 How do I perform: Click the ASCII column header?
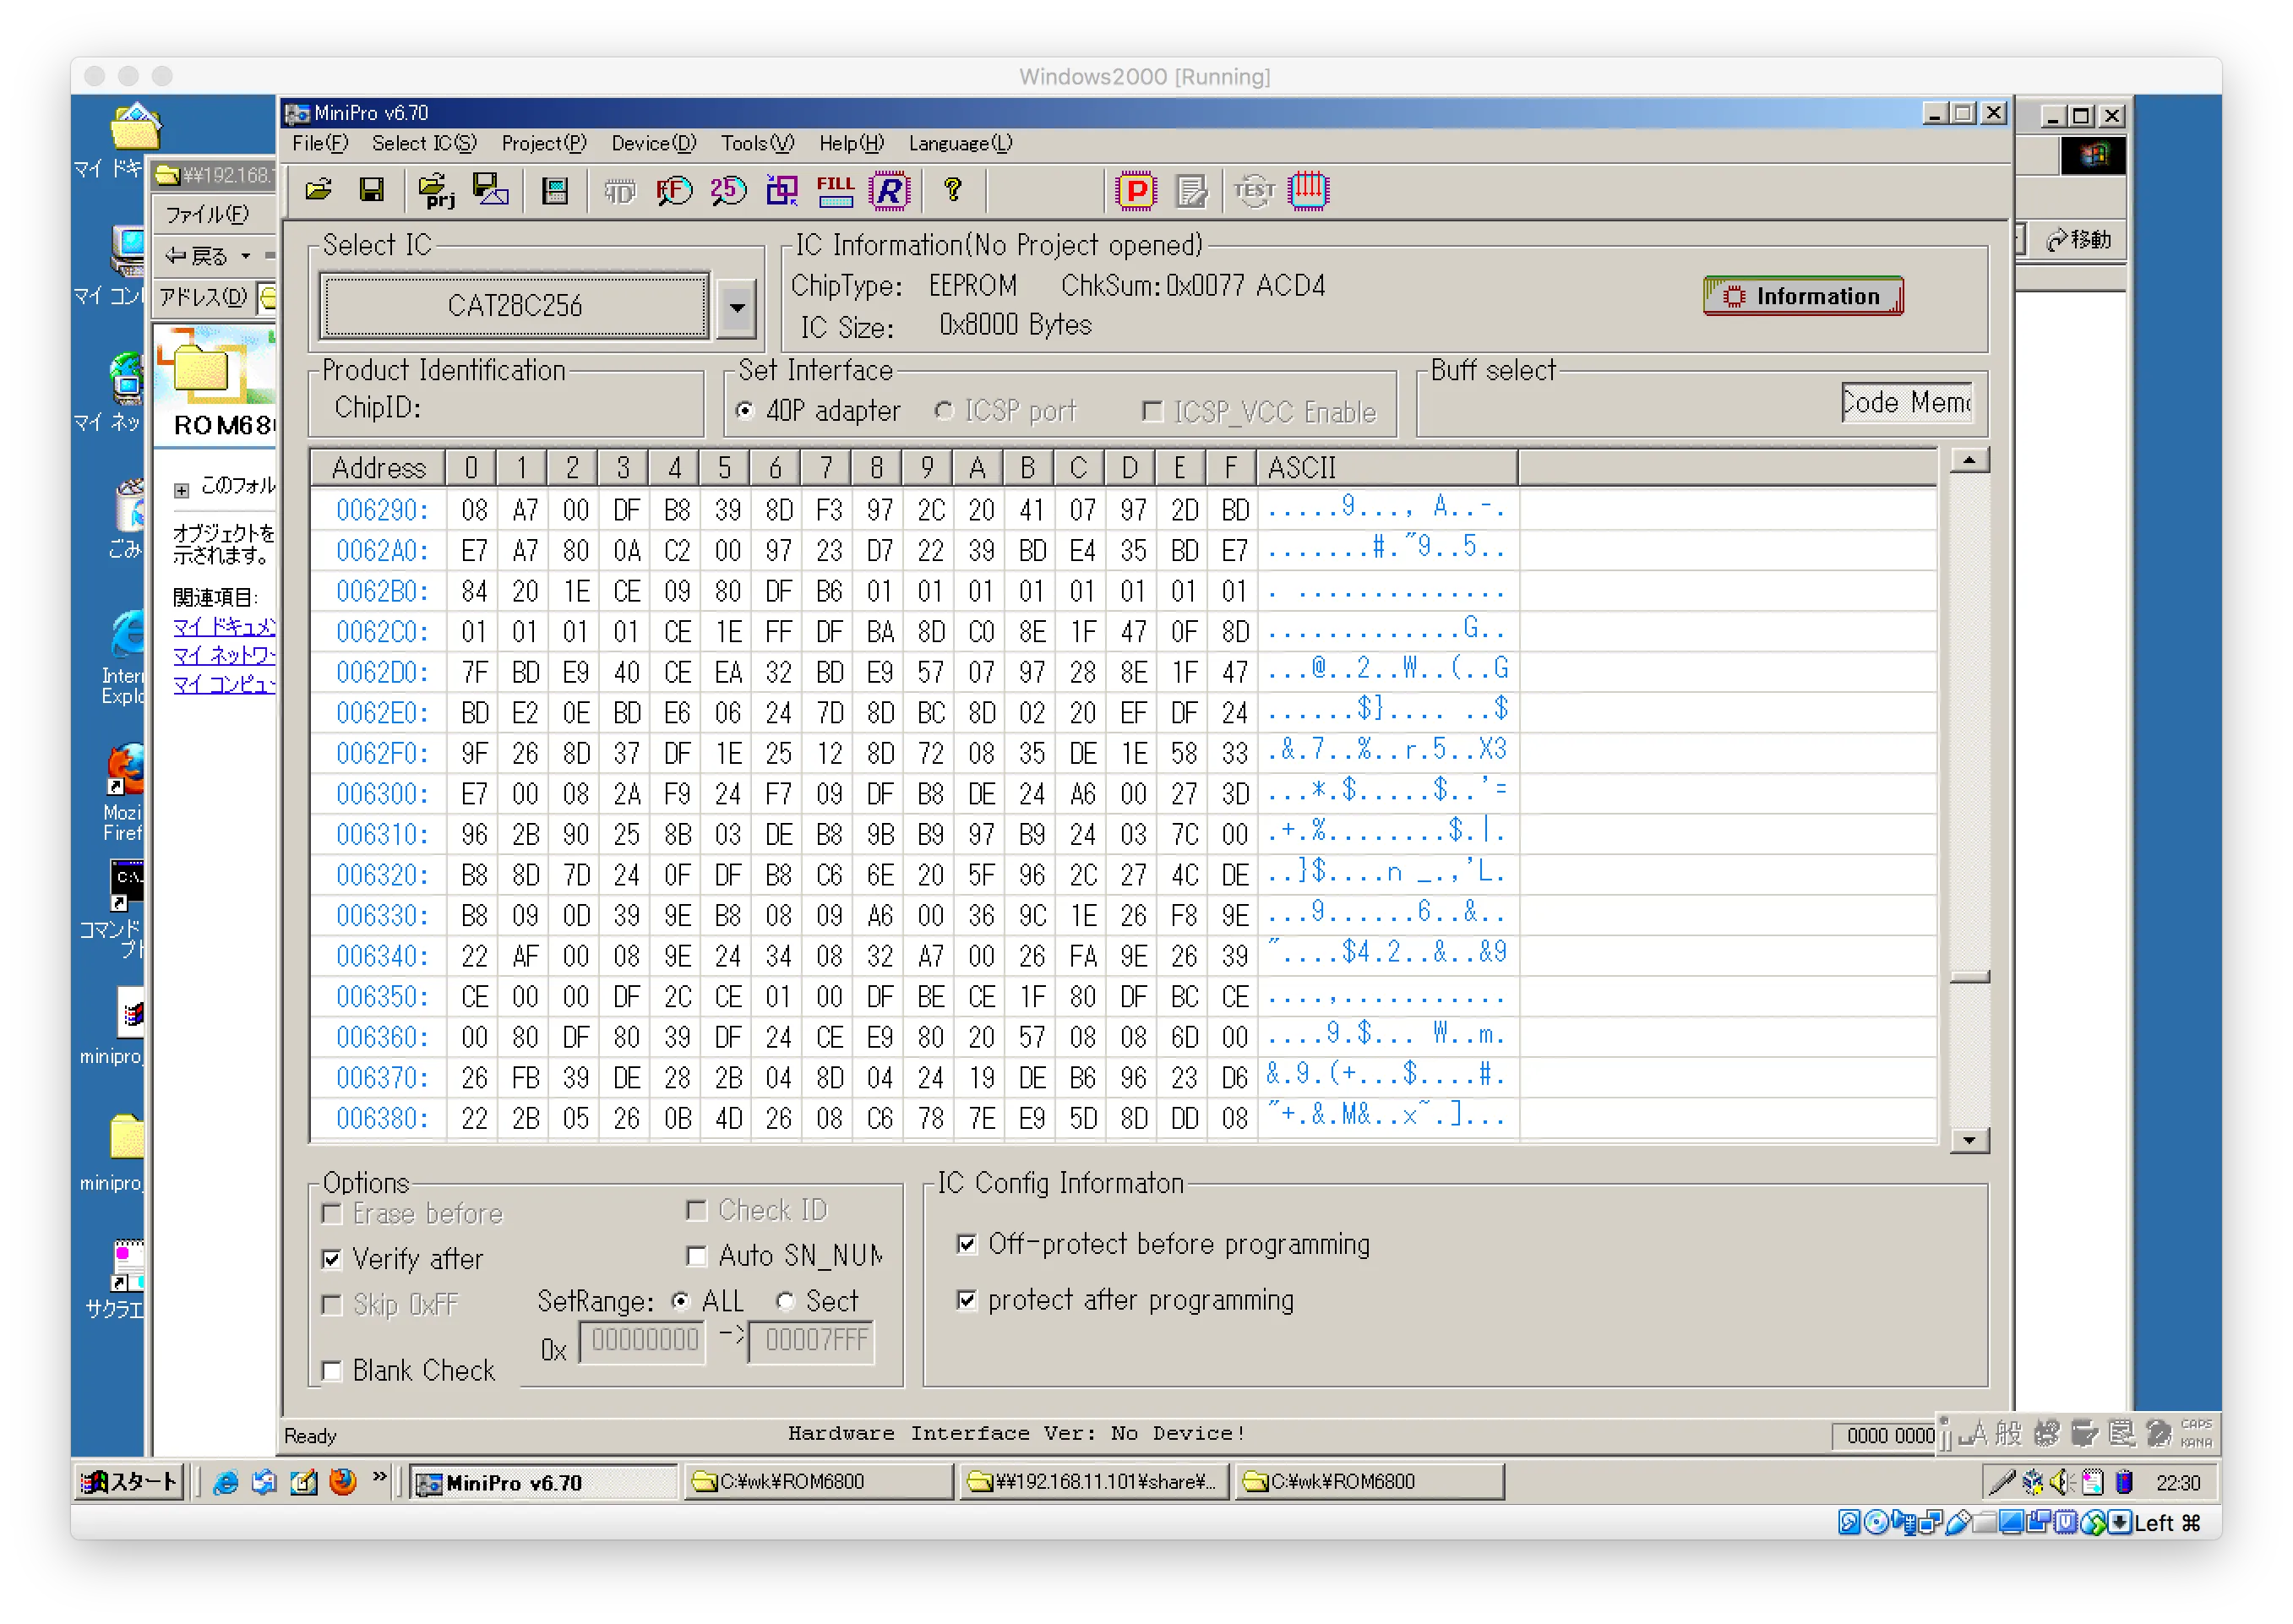tap(1387, 467)
